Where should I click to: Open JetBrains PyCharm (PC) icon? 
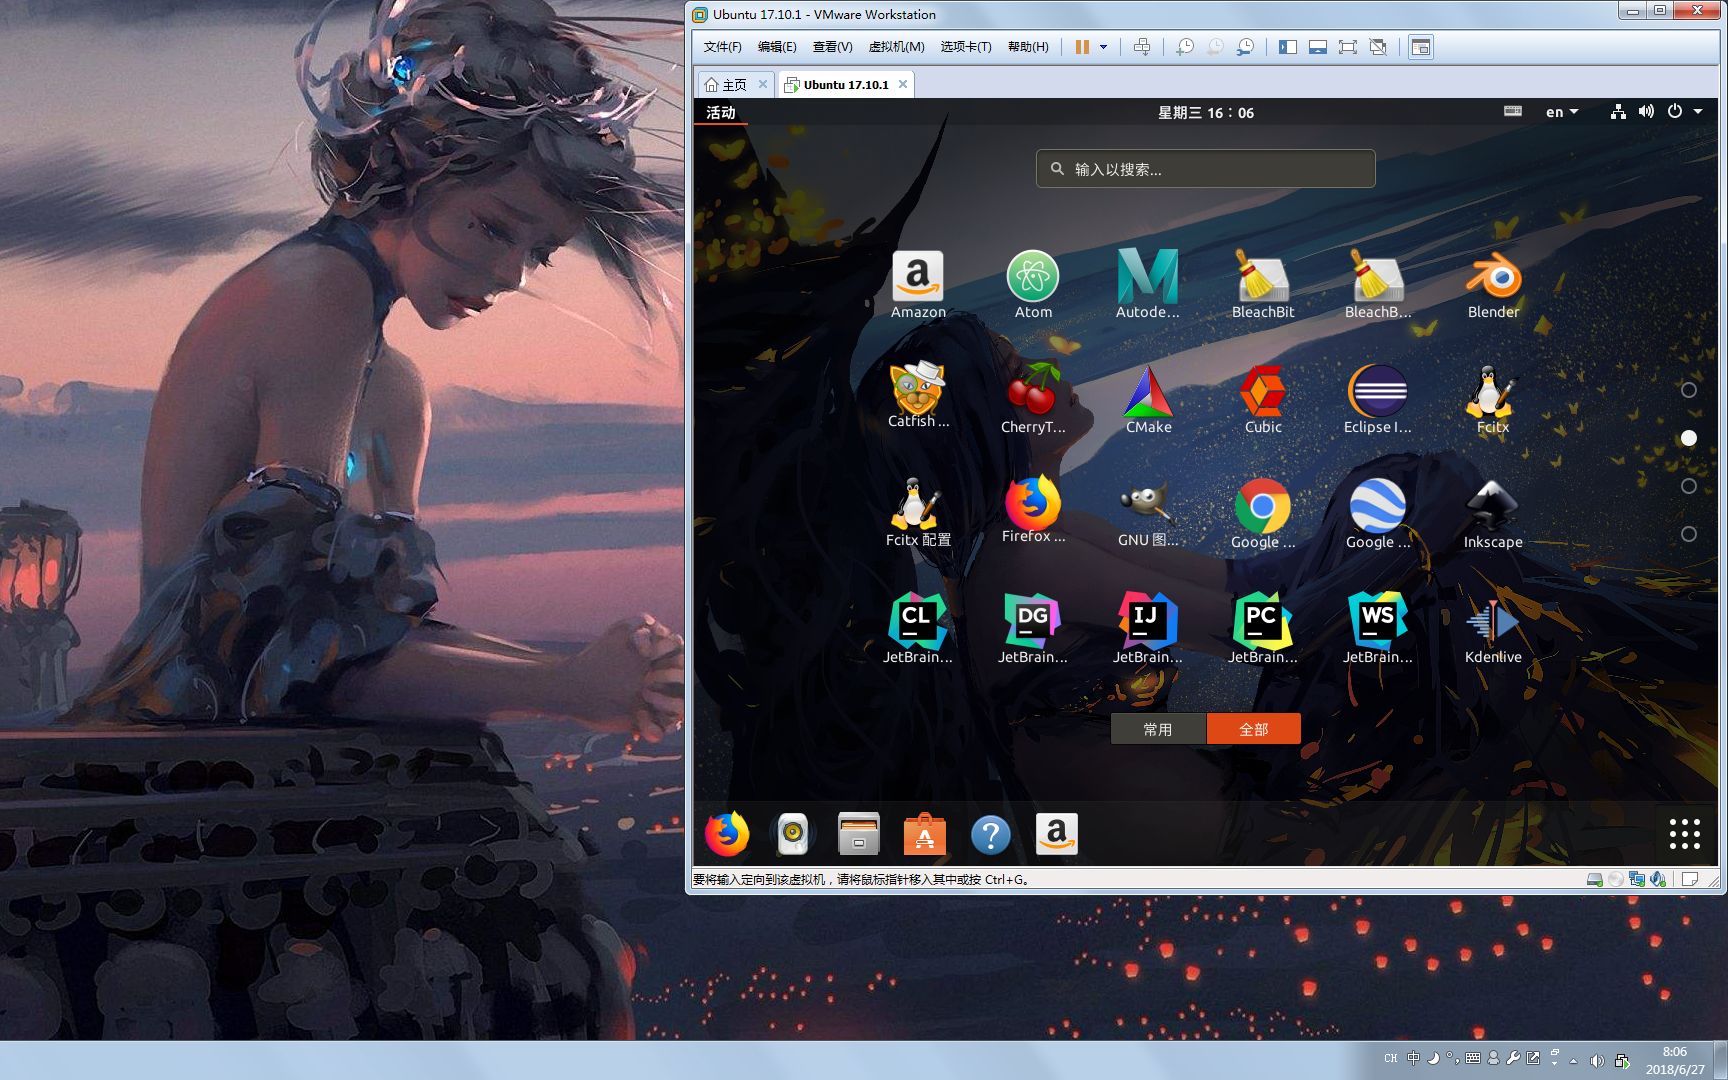1263,621
